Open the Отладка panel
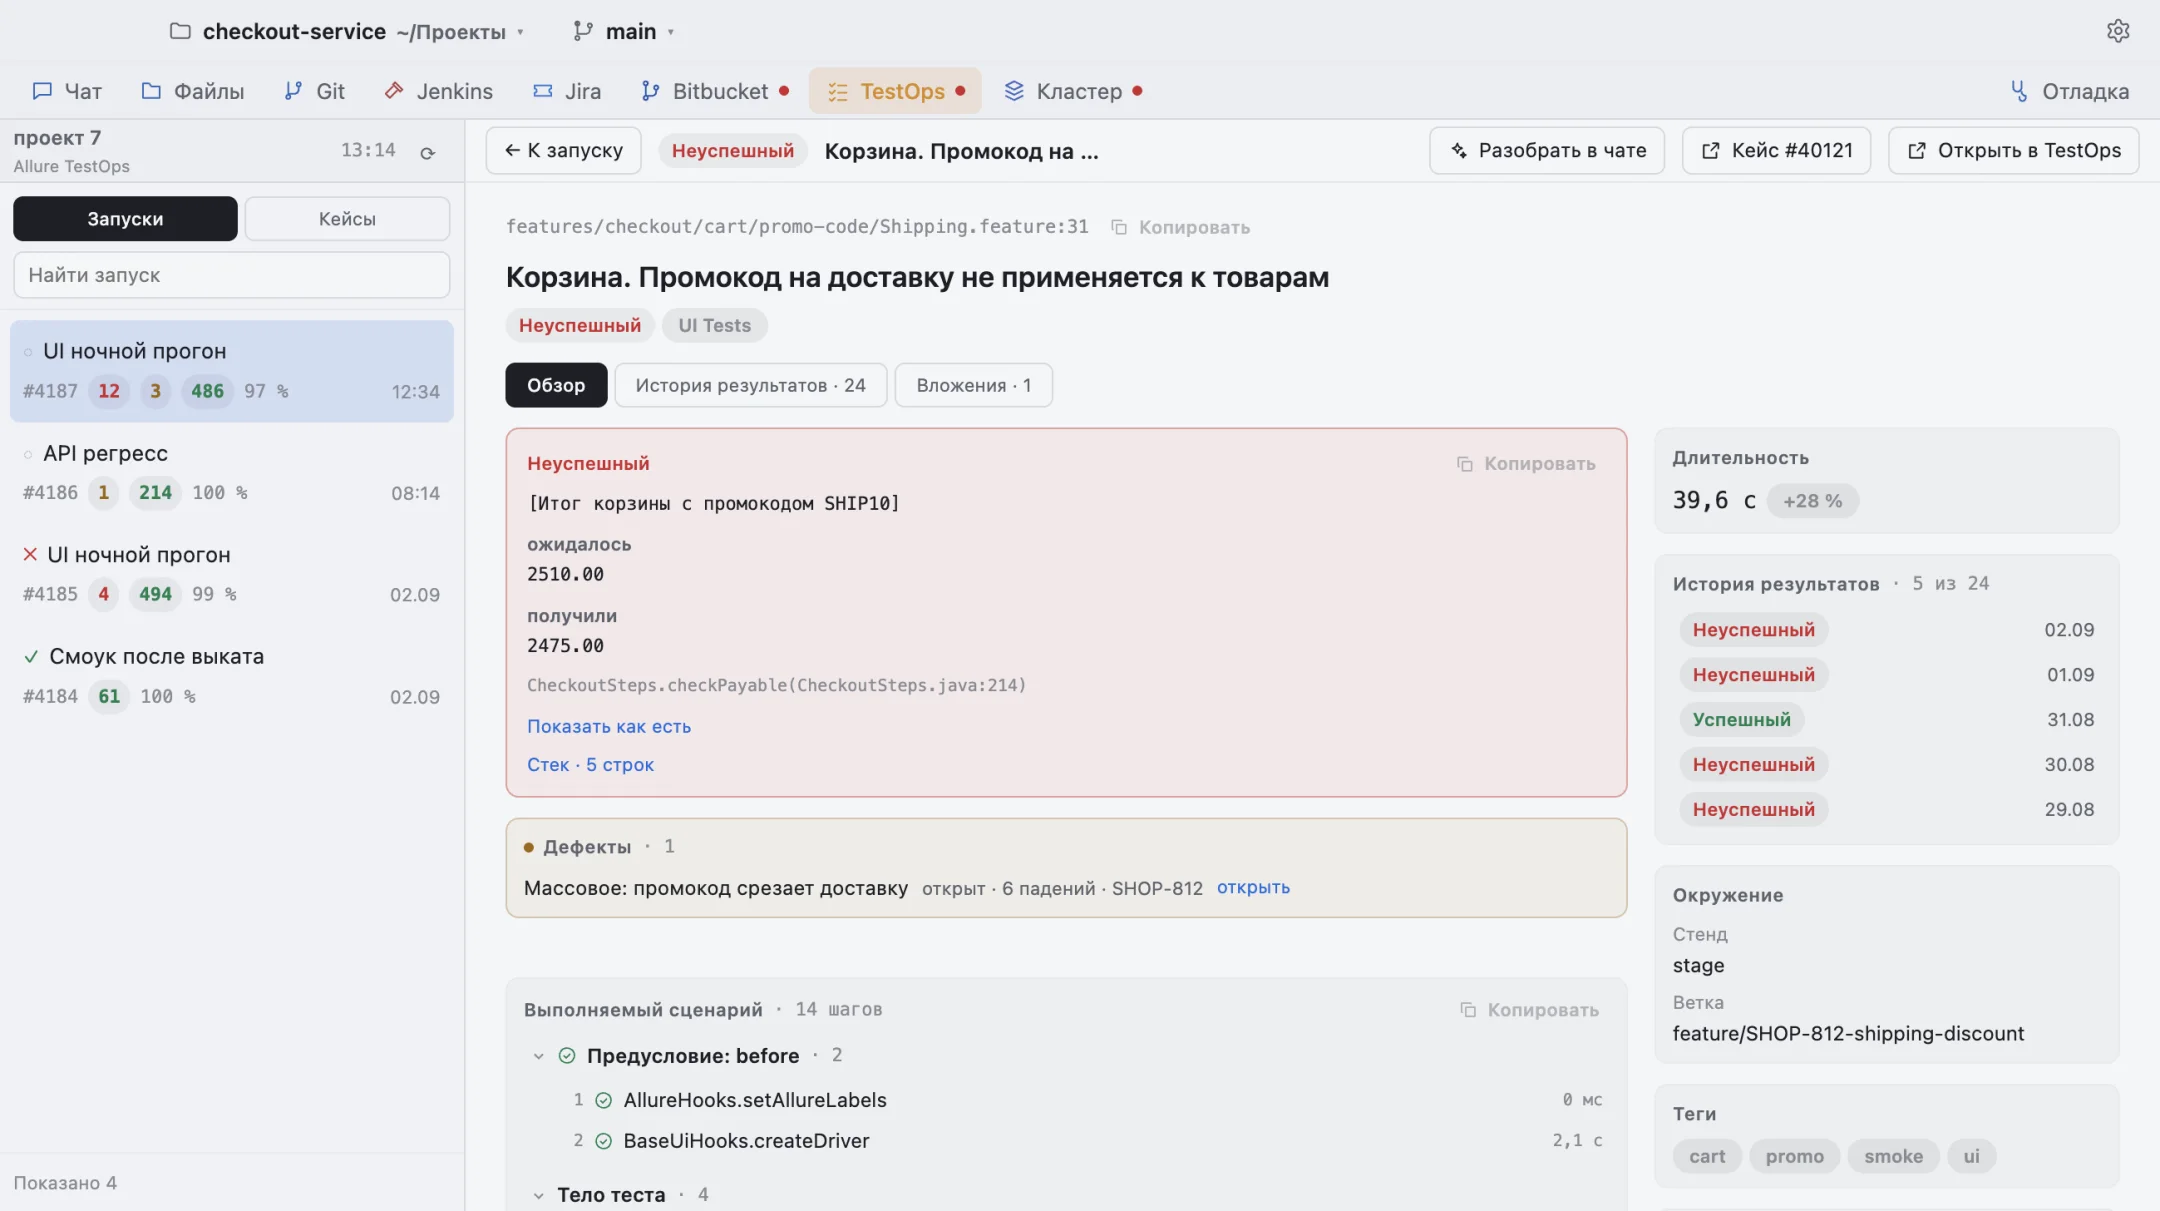2160x1211 pixels. pos(2069,91)
